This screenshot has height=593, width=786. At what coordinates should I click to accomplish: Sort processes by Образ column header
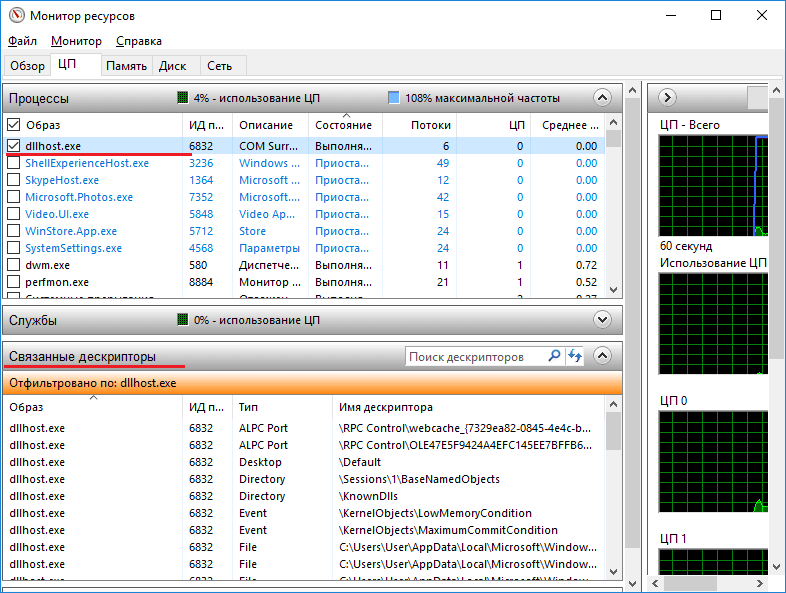coord(100,125)
